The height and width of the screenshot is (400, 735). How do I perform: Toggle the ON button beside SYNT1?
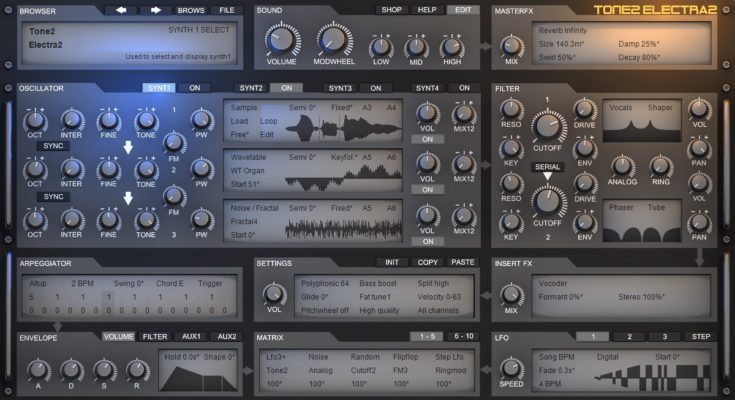point(195,88)
